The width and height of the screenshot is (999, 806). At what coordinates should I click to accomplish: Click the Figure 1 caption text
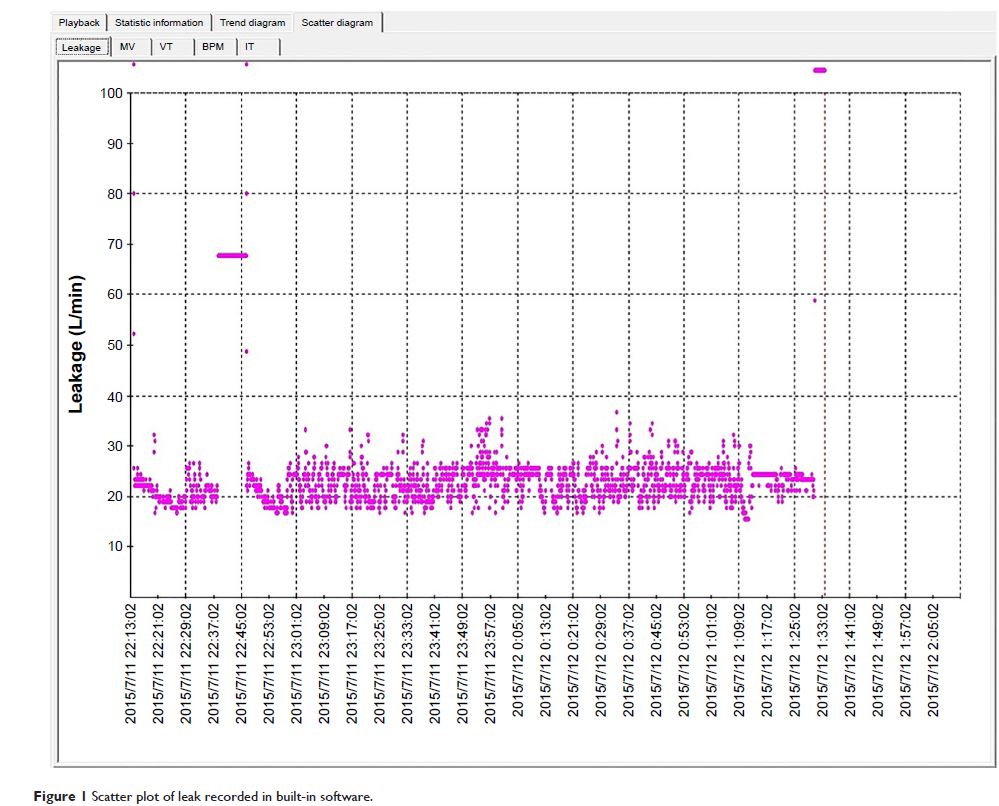pos(217,797)
